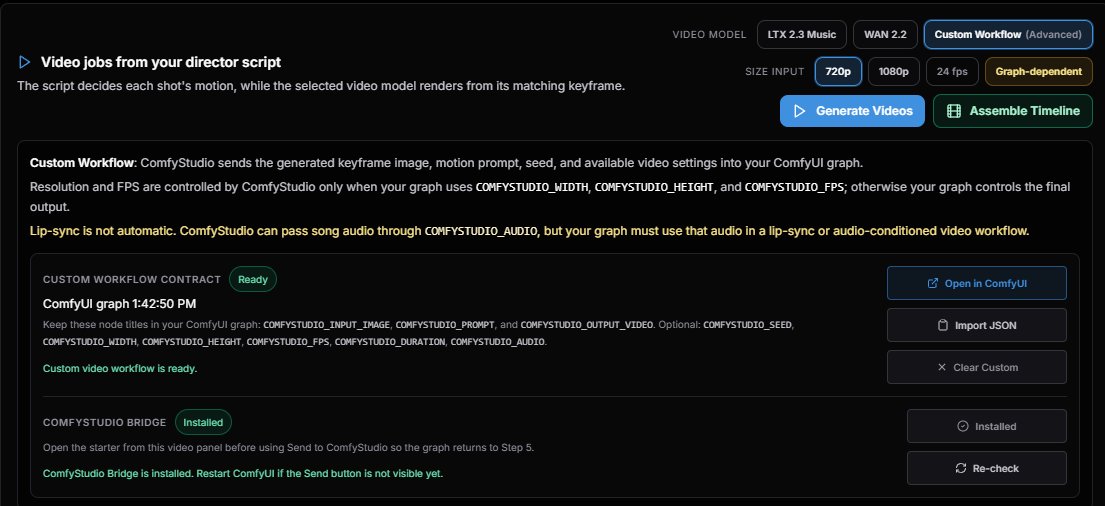Click the 'SIZE INPUT' label
The image size is (1105, 506).
pos(774,71)
